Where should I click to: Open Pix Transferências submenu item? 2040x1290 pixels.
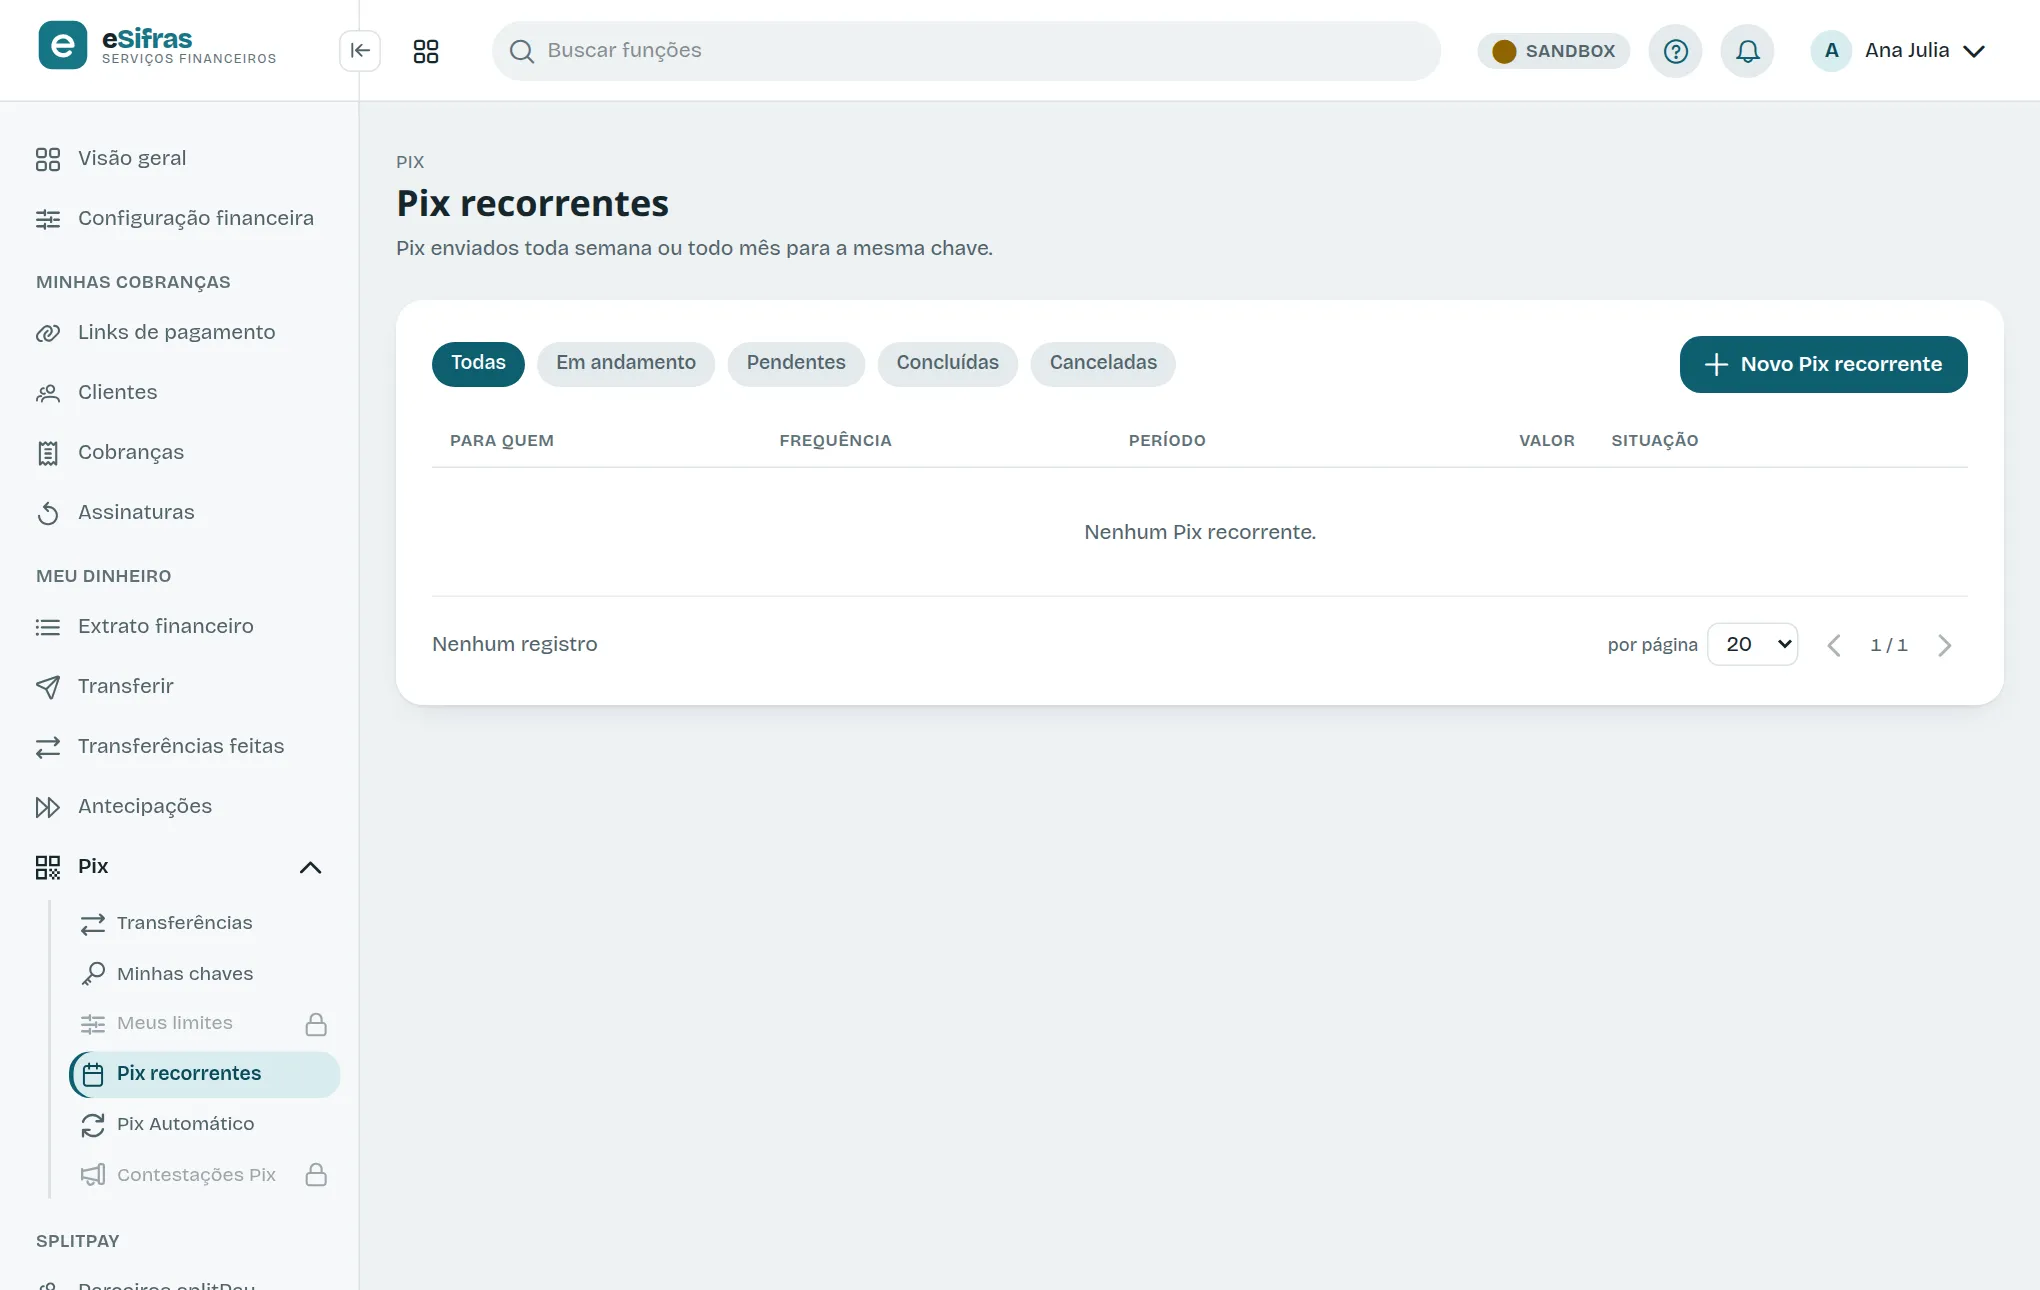click(x=205, y=923)
